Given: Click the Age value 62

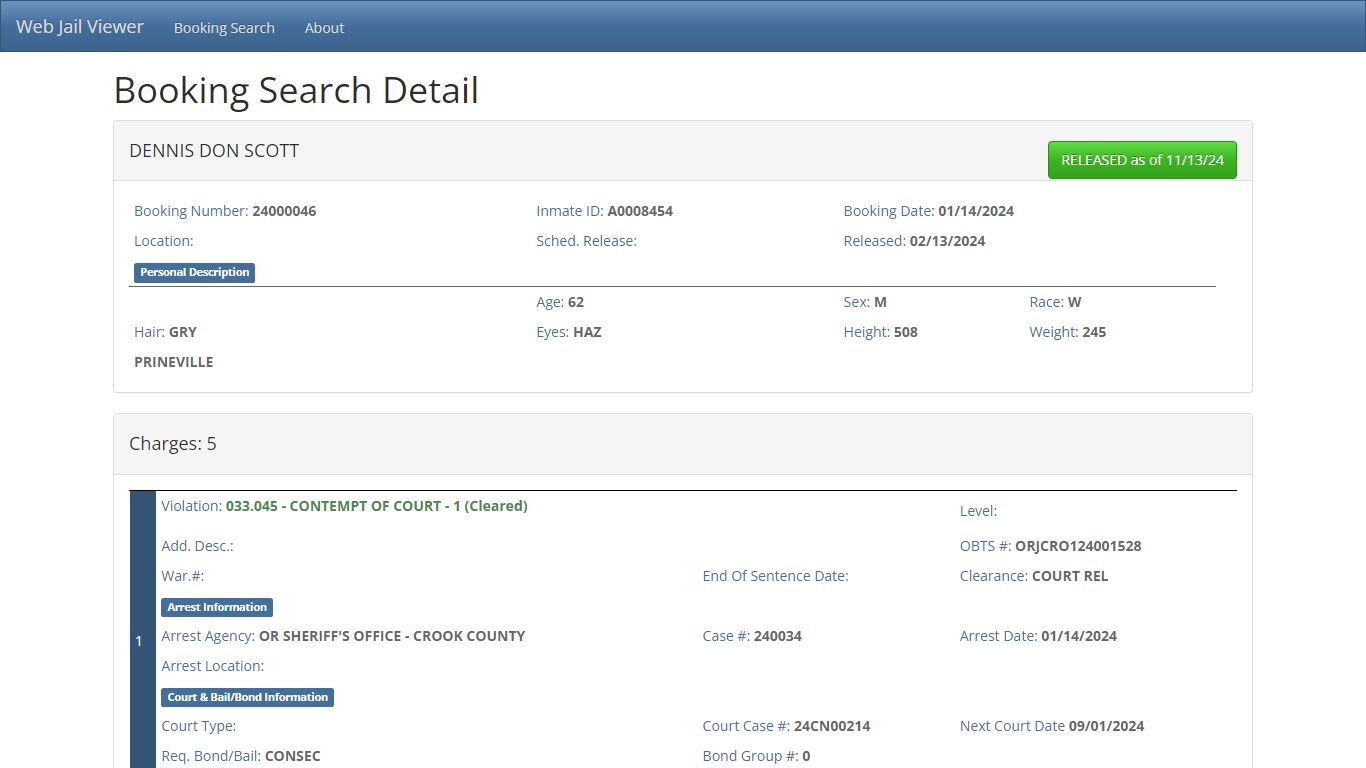Looking at the screenshot, I should click(x=576, y=302).
